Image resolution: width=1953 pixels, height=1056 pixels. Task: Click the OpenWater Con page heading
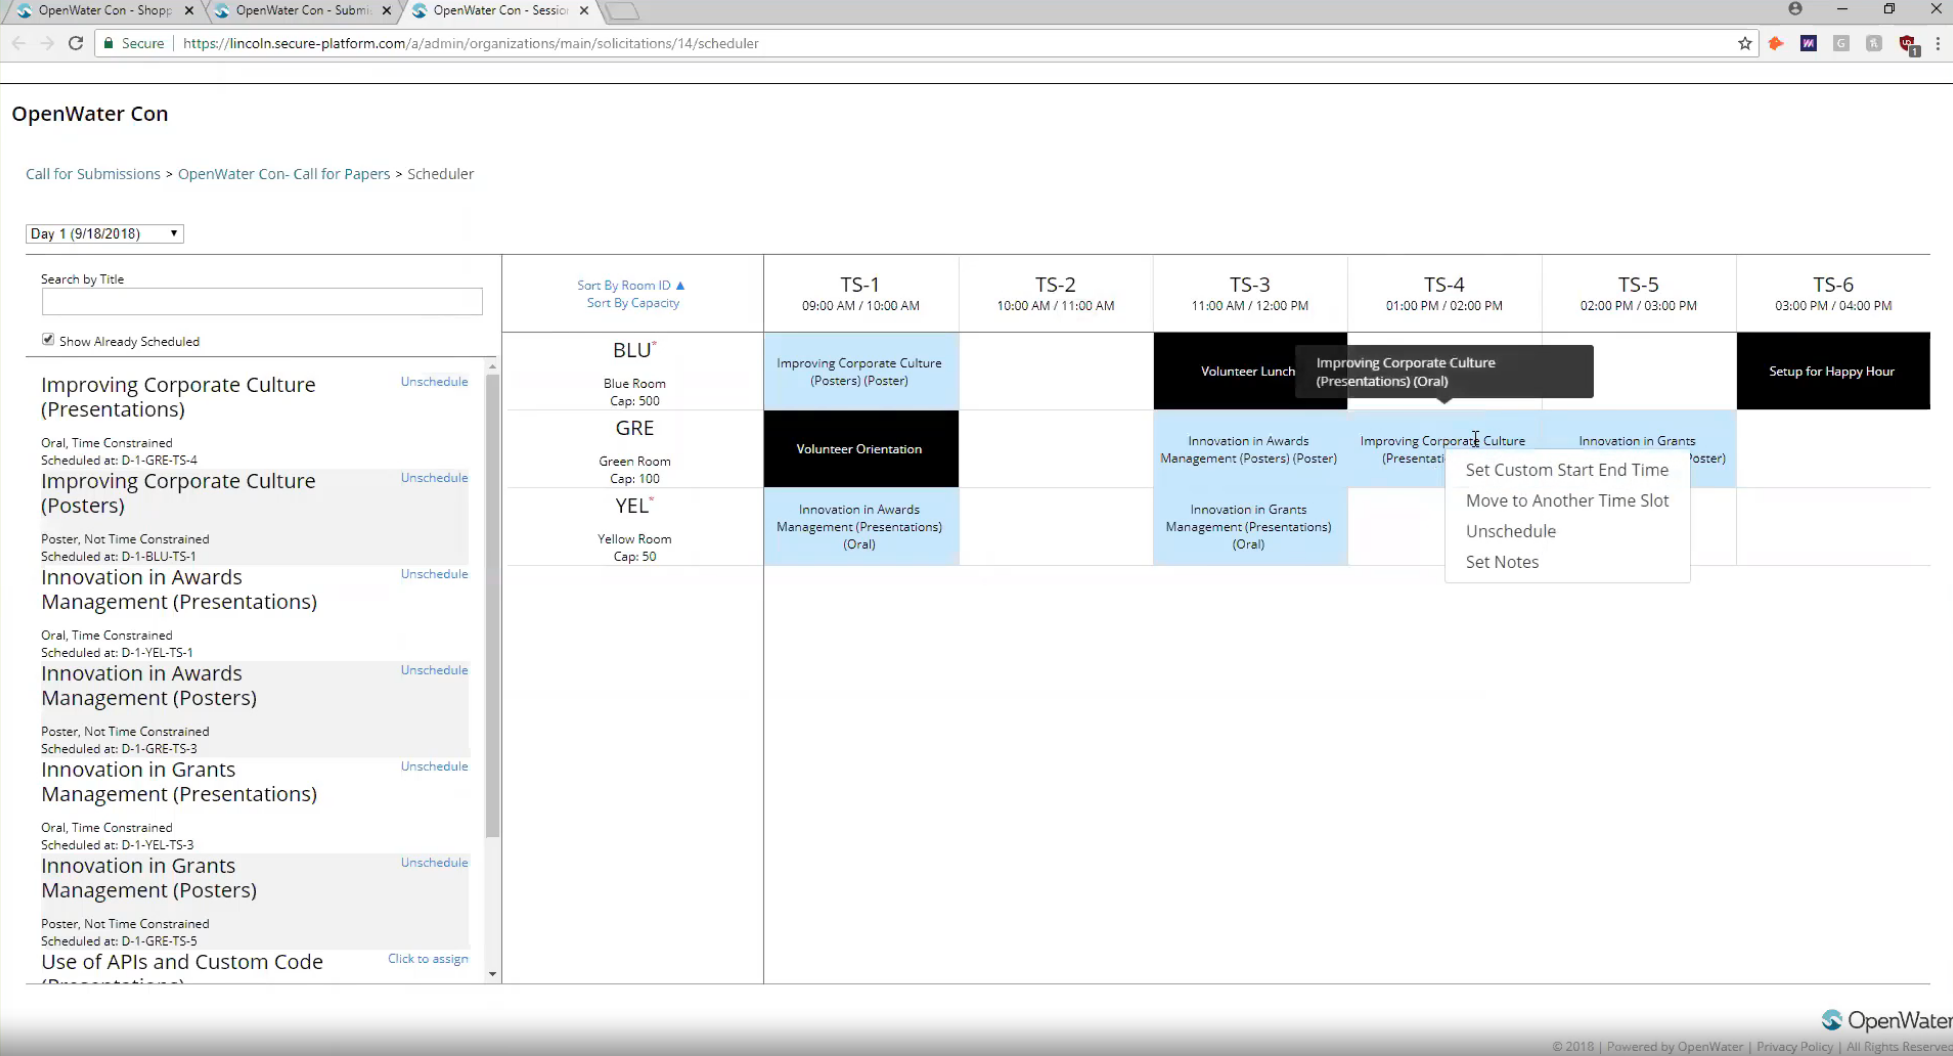(x=90, y=114)
